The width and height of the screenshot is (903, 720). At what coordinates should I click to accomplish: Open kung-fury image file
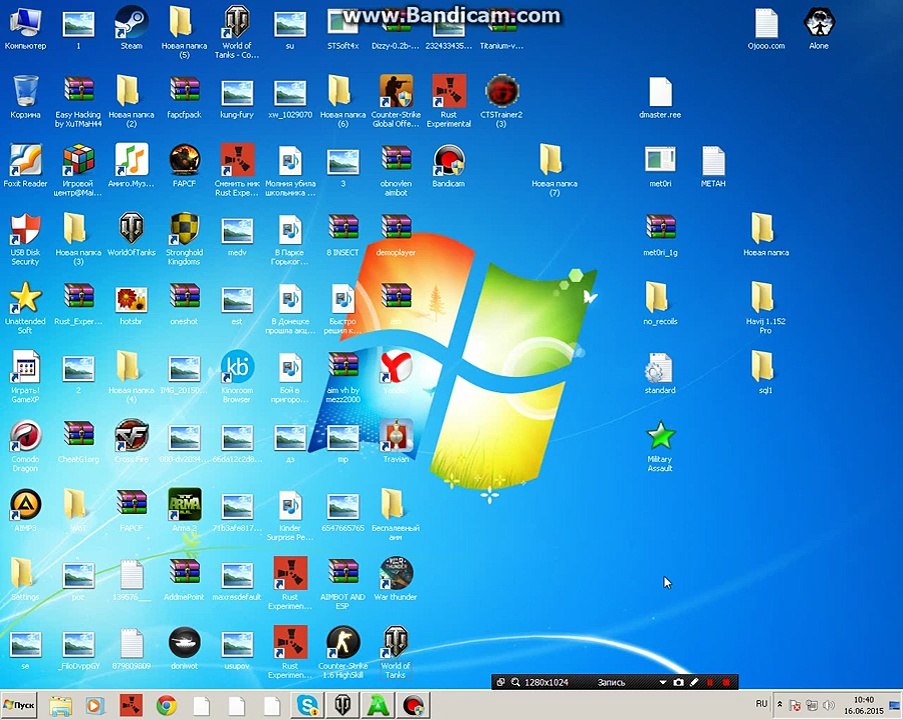[x=237, y=97]
